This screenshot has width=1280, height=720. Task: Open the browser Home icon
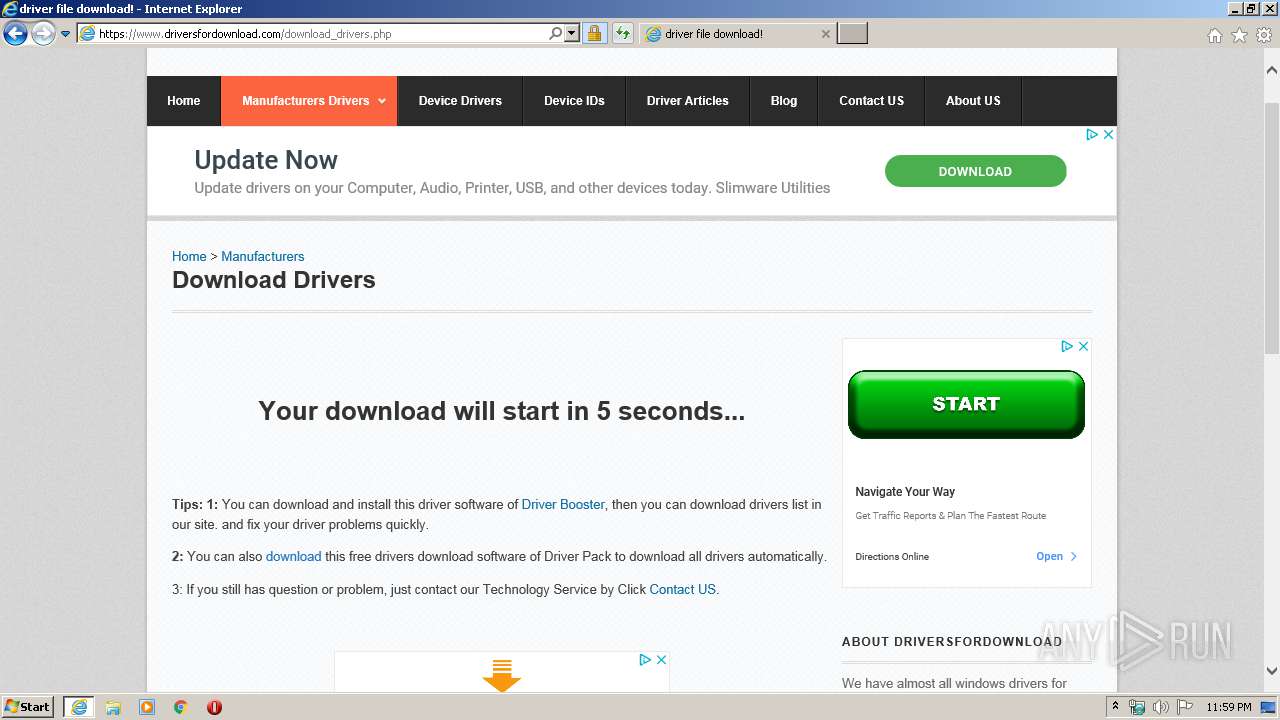click(x=1214, y=35)
